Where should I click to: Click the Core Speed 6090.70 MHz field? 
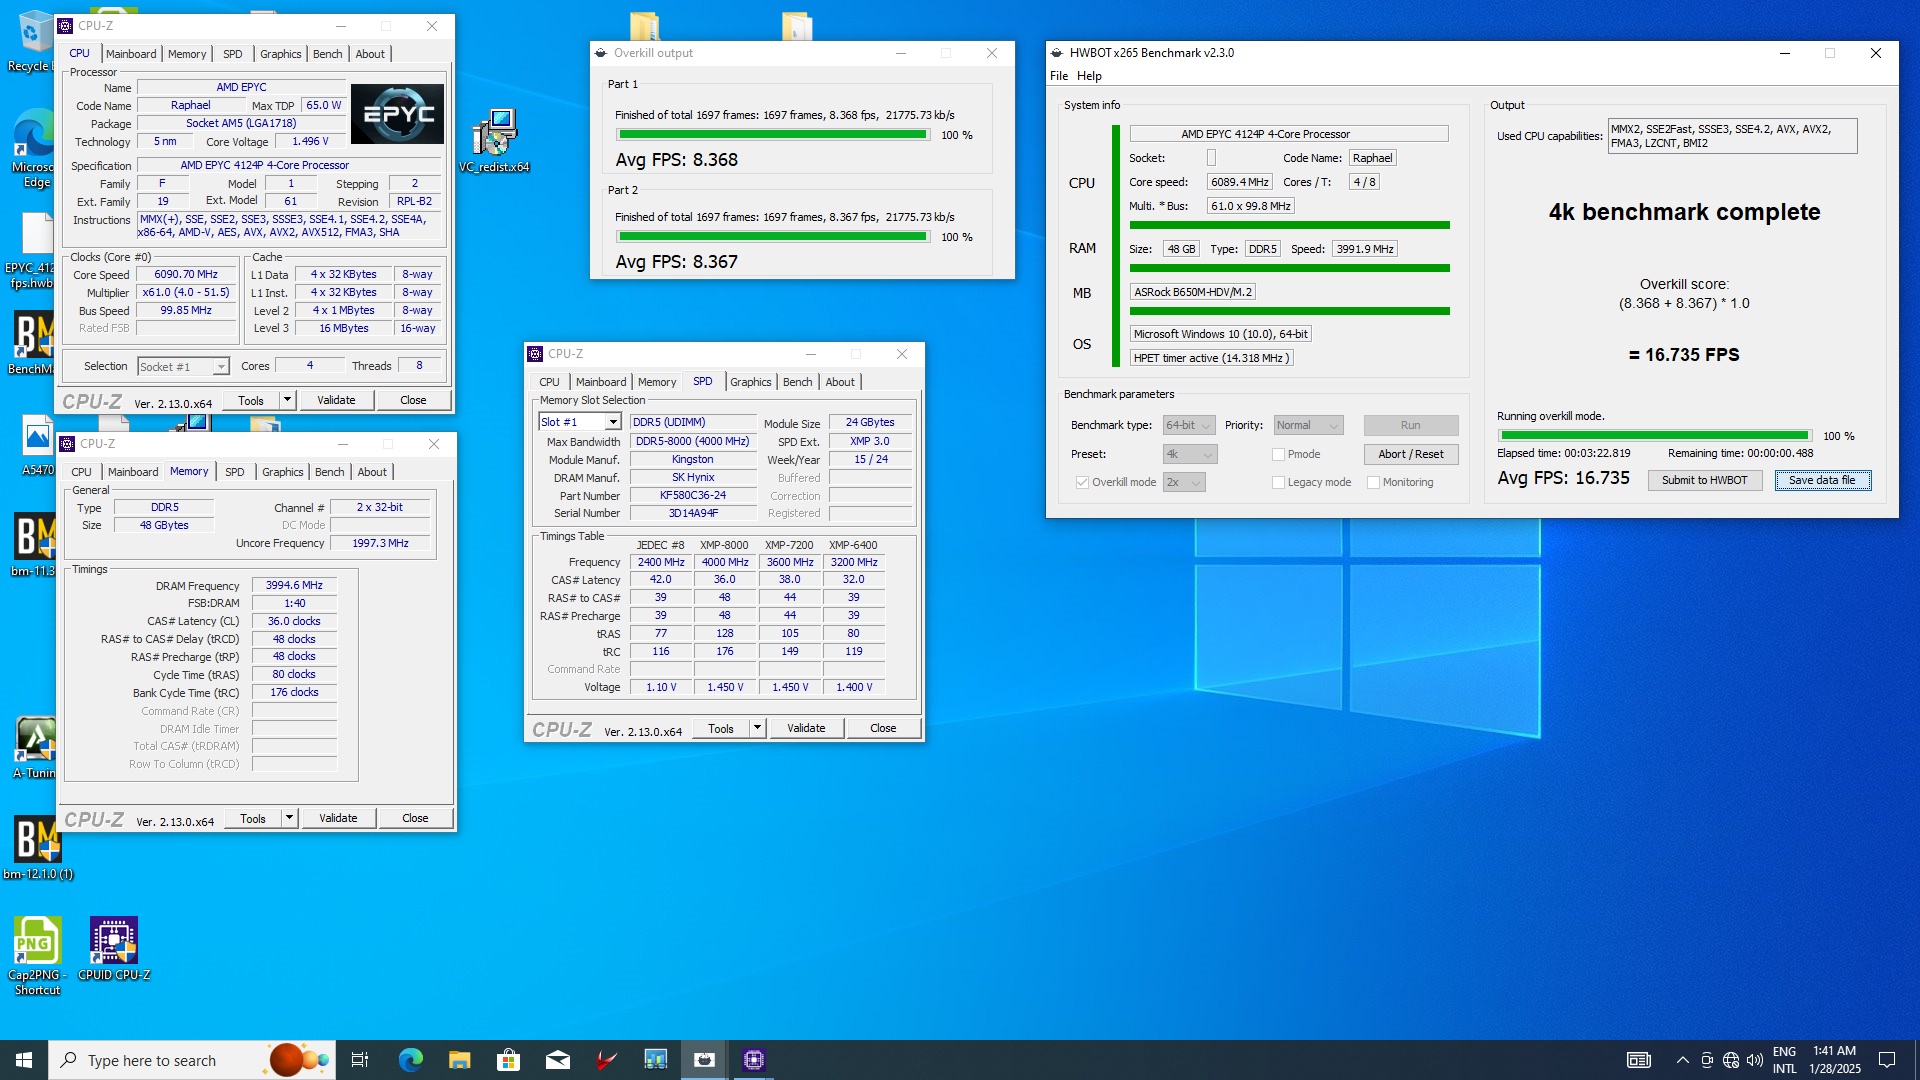click(186, 274)
